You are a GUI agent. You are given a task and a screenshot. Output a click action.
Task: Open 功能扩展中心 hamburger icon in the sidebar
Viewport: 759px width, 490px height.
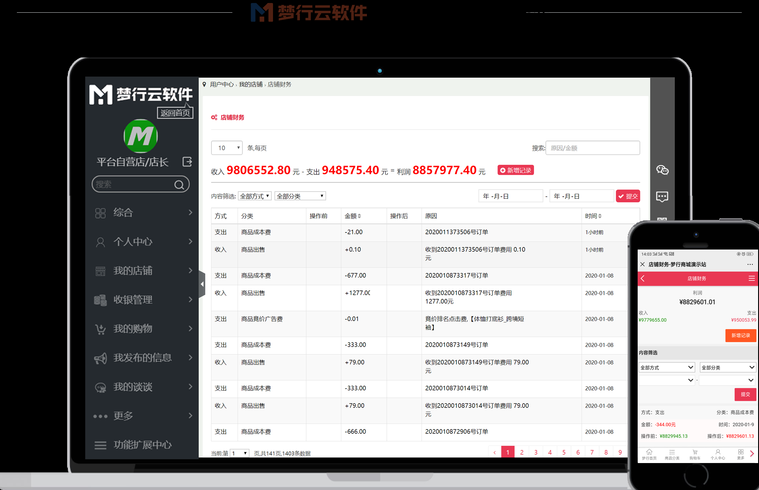(100, 445)
